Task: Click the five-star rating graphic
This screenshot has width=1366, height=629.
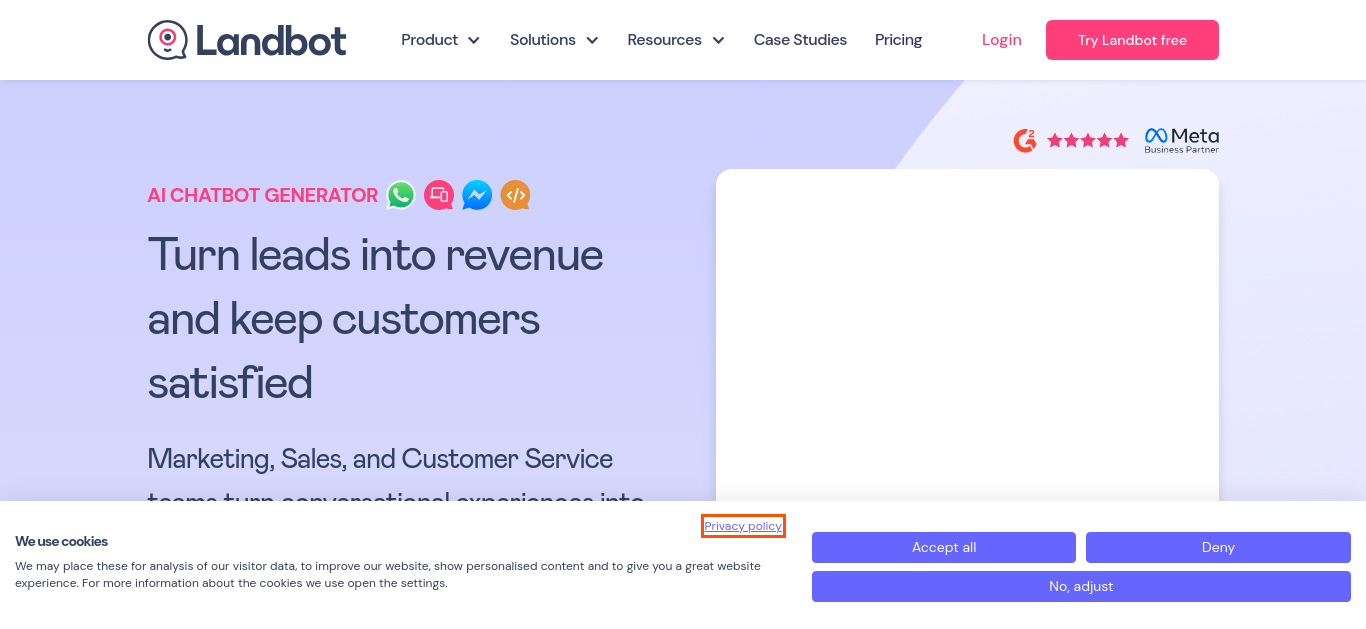Action: tap(1088, 140)
